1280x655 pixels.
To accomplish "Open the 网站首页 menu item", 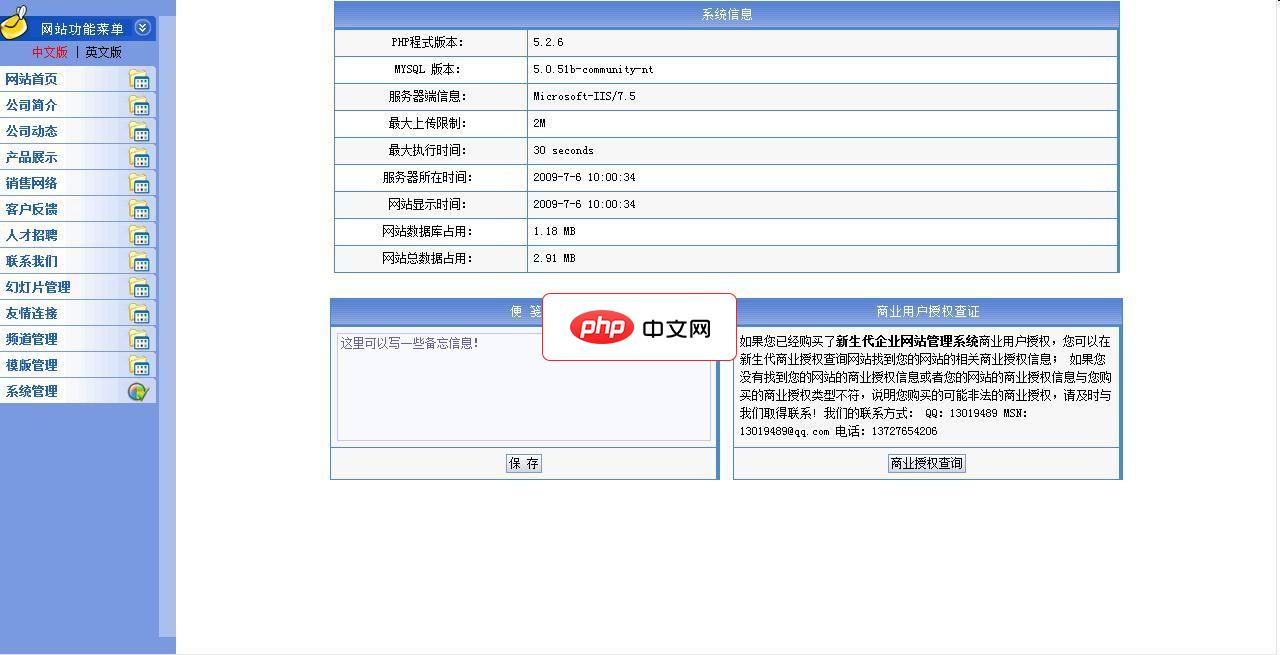I will click(x=78, y=79).
